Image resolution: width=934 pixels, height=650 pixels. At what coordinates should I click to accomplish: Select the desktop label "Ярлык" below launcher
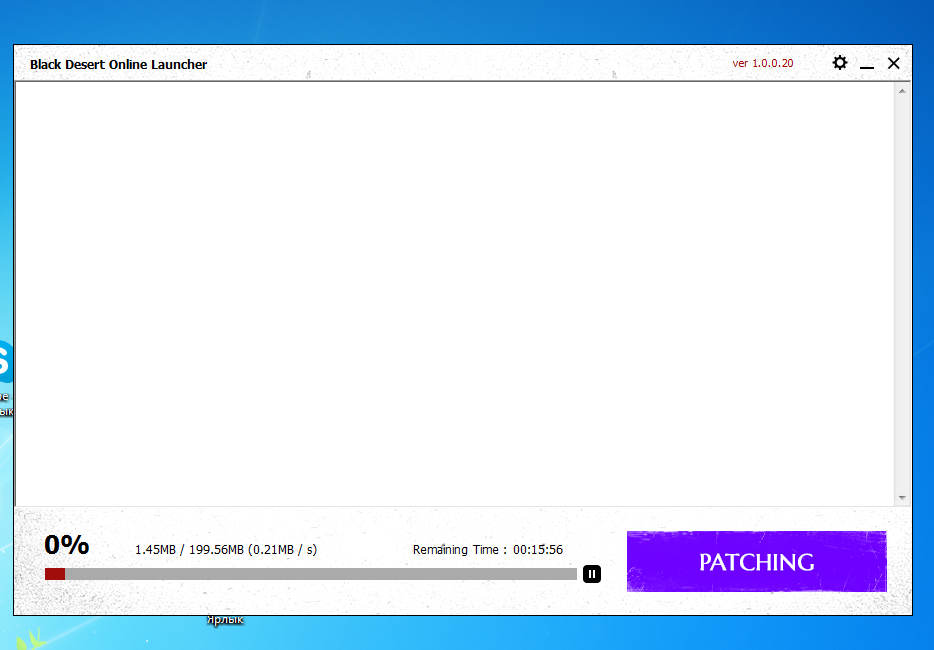(x=225, y=620)
